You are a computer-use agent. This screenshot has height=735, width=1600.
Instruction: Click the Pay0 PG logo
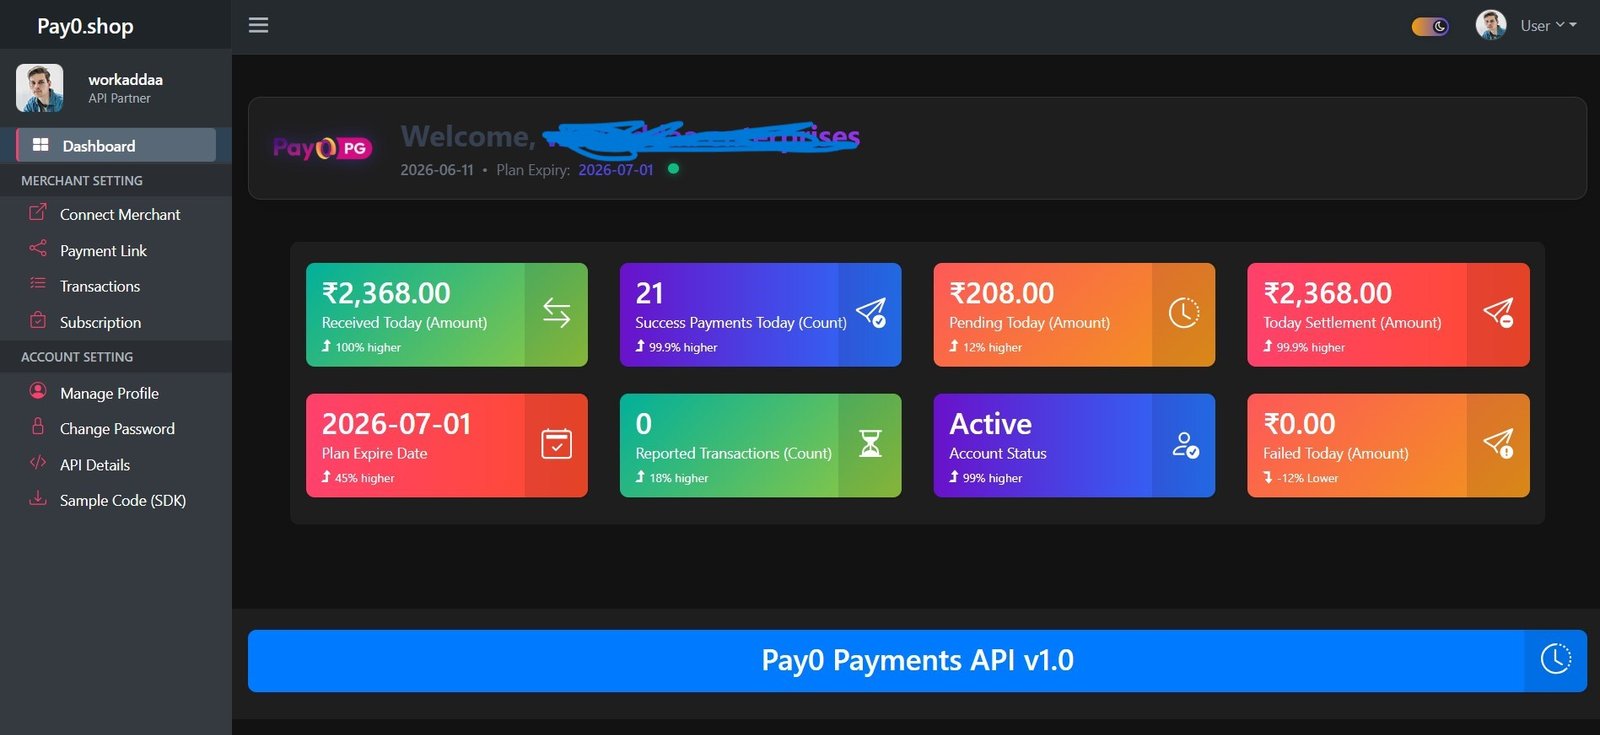pyautogui.click(x=322, y=148)
